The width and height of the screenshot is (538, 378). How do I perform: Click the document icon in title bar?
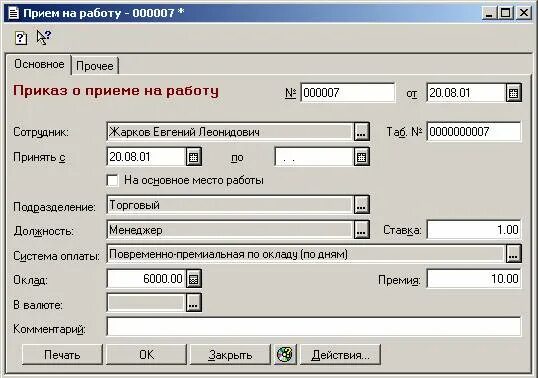[x=13, y=13]
